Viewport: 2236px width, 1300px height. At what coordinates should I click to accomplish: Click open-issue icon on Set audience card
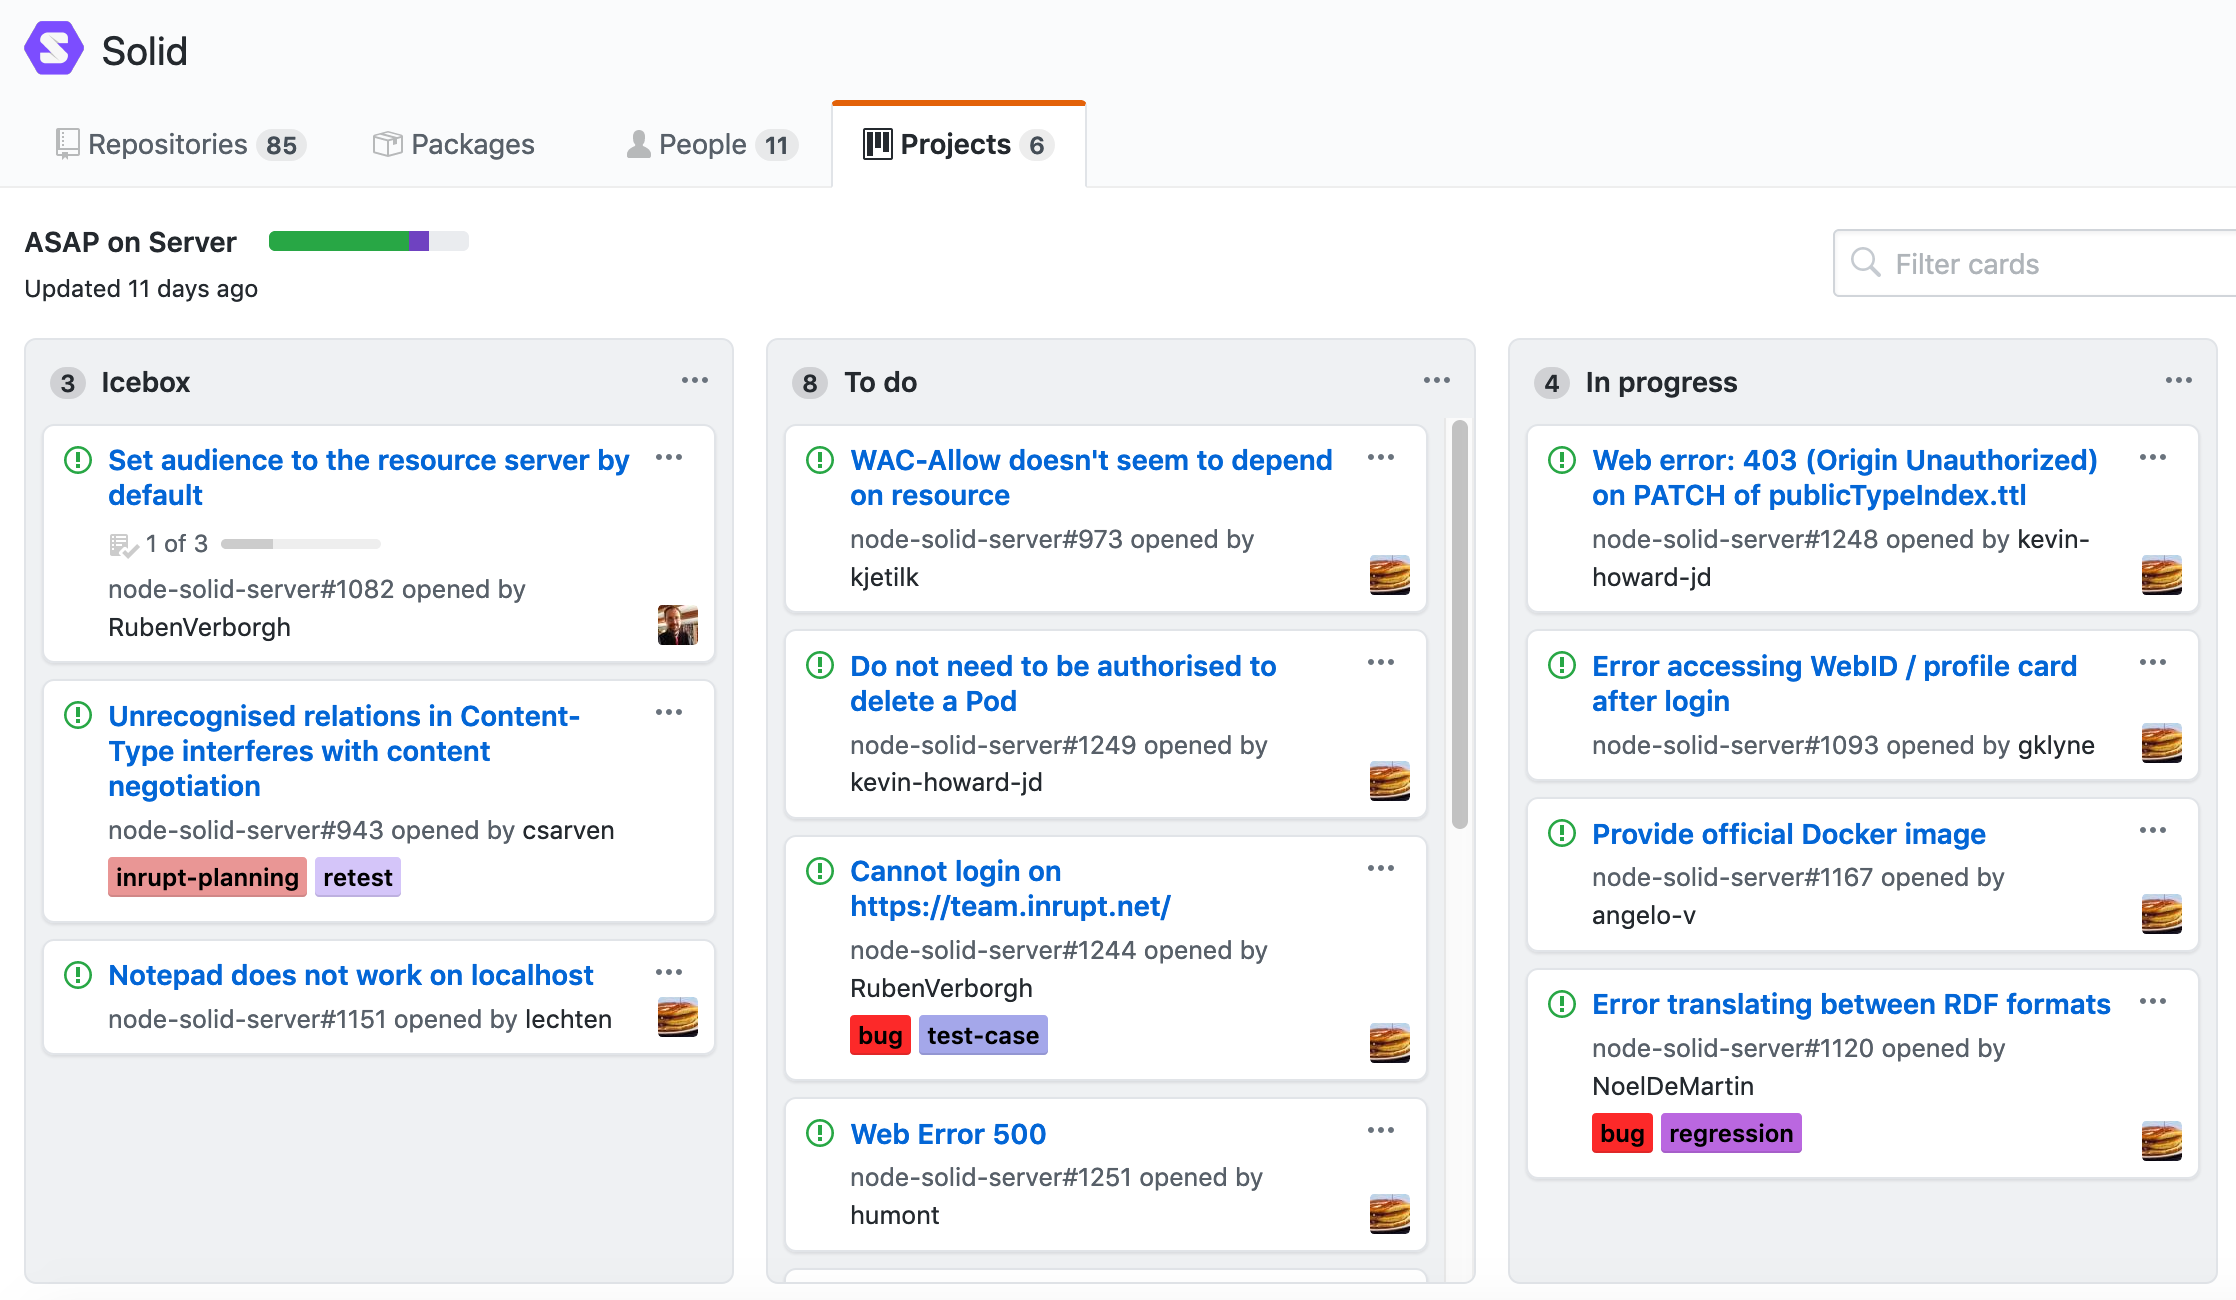(78, 460)
